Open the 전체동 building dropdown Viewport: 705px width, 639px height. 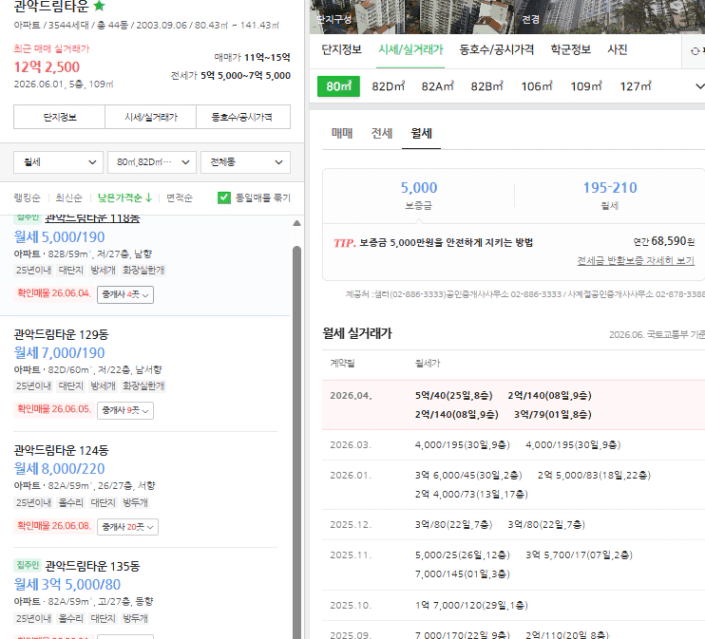(x=245, y=162)
